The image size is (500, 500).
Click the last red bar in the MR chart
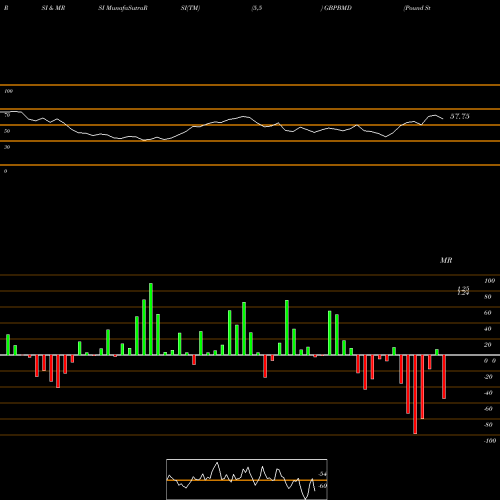point(444,377)
